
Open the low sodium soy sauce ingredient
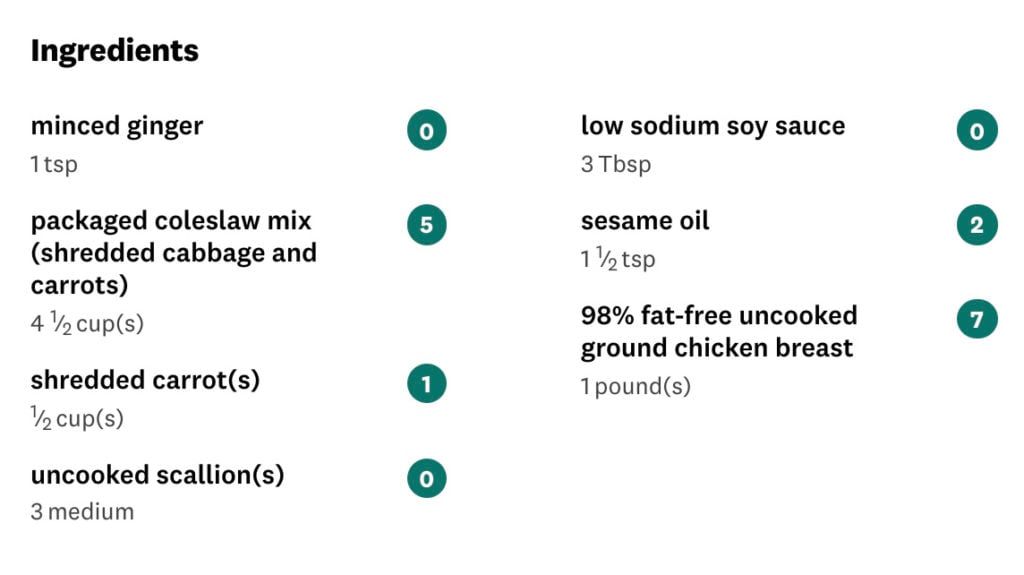tap(713, 126)
